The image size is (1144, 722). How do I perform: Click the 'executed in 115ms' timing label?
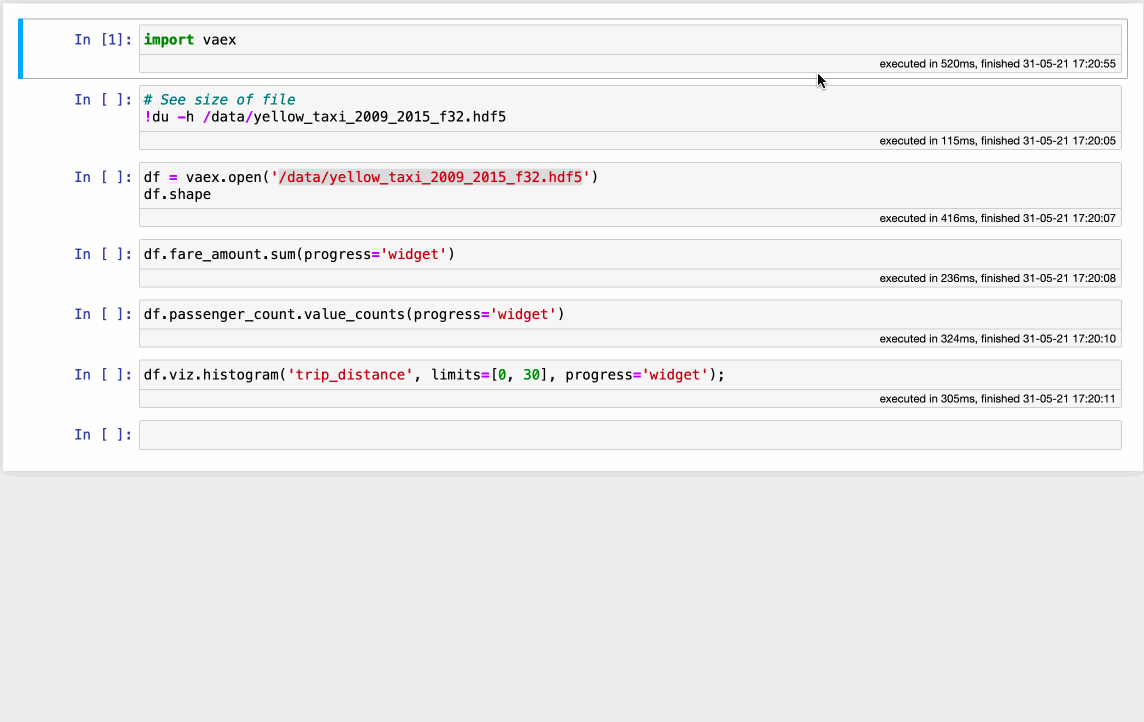(x=997, y=141)
